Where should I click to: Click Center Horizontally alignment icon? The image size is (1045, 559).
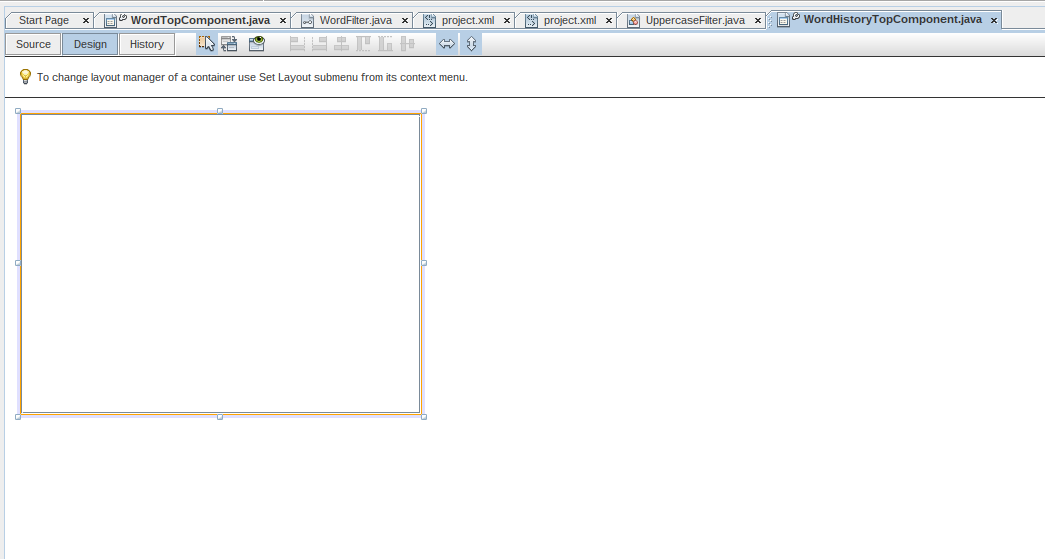341,44
